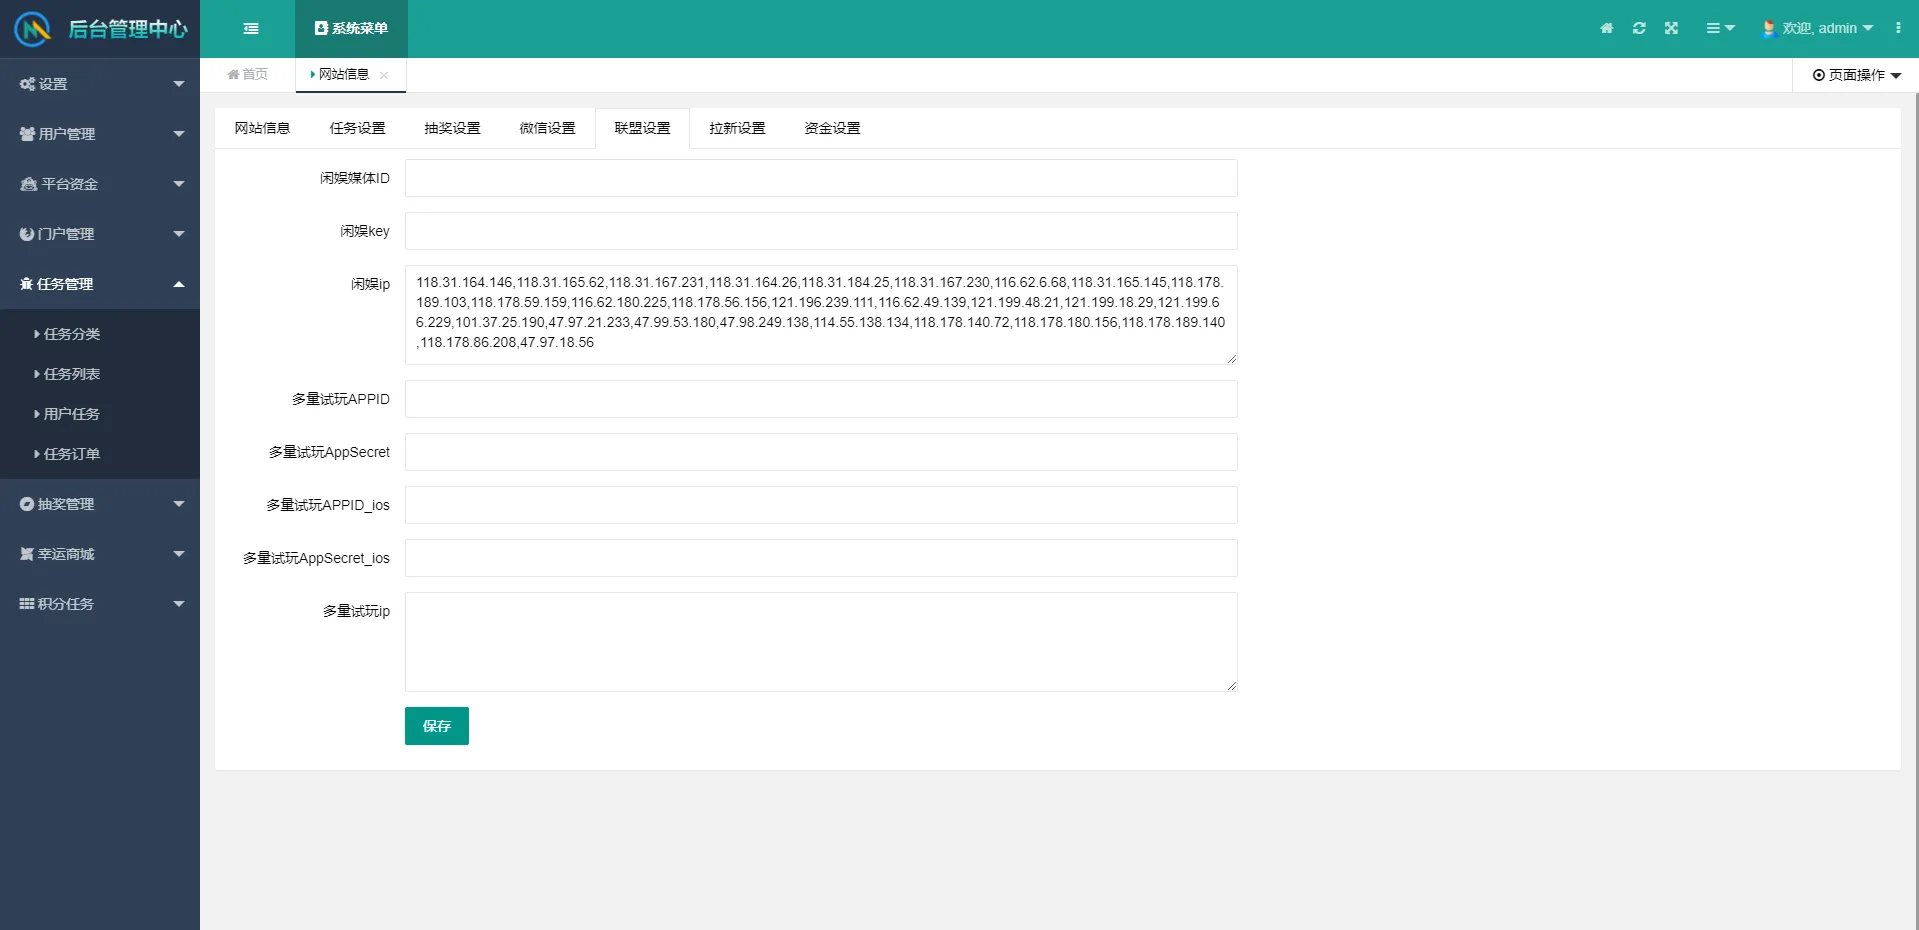Click the 设置 gears icon in sidebar
Screen dimensions: 1919x930
(27, 84)
